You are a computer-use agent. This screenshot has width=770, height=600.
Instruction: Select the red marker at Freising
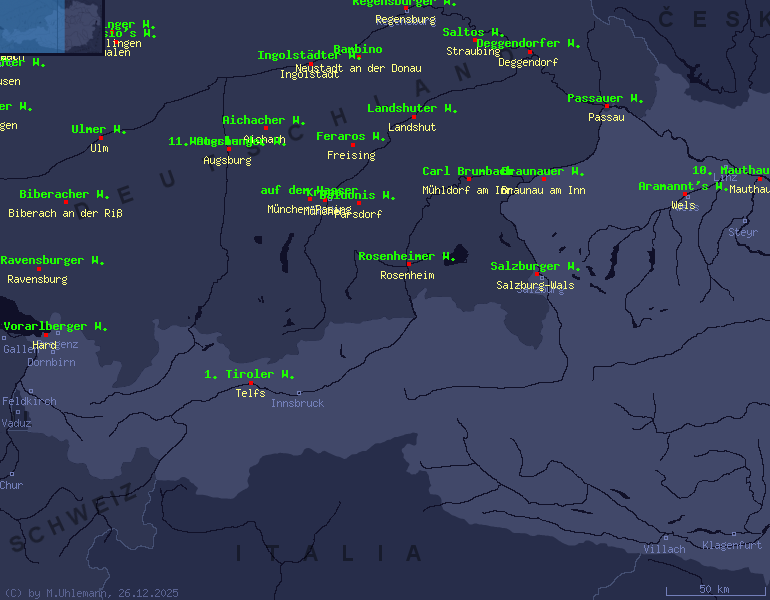coord(352,145)
